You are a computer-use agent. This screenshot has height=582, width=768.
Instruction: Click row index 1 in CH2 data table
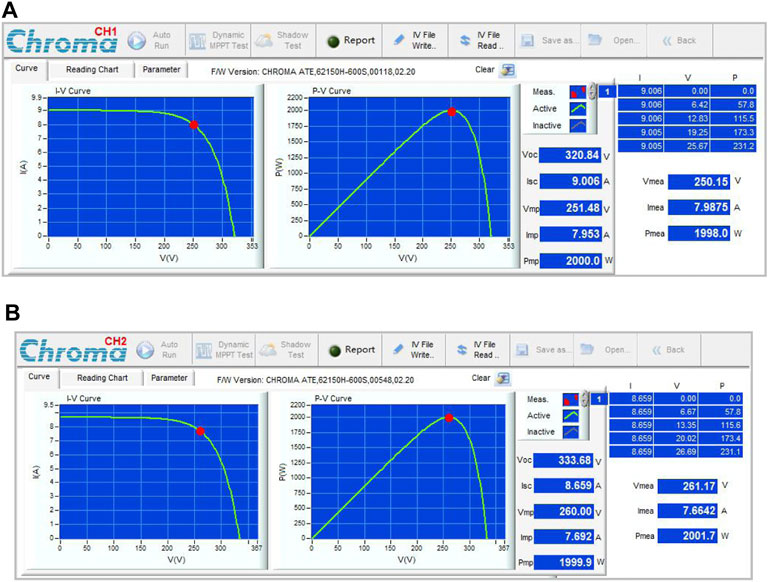click(x=599, y=399)
